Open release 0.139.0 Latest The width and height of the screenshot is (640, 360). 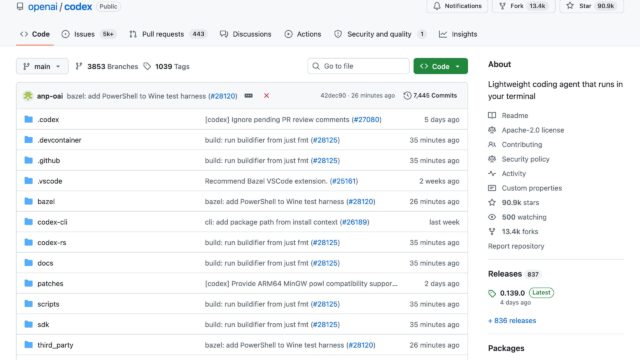coord(527,293)
